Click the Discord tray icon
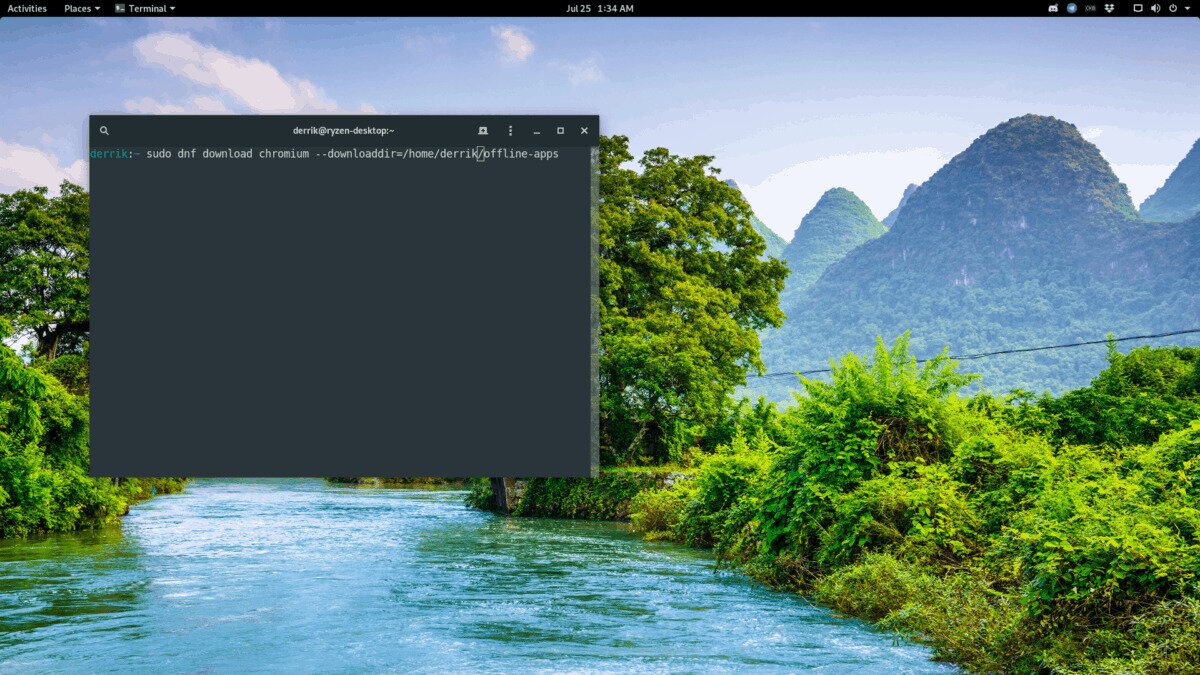The image size is (1200, 675). tap(1053, 8)
